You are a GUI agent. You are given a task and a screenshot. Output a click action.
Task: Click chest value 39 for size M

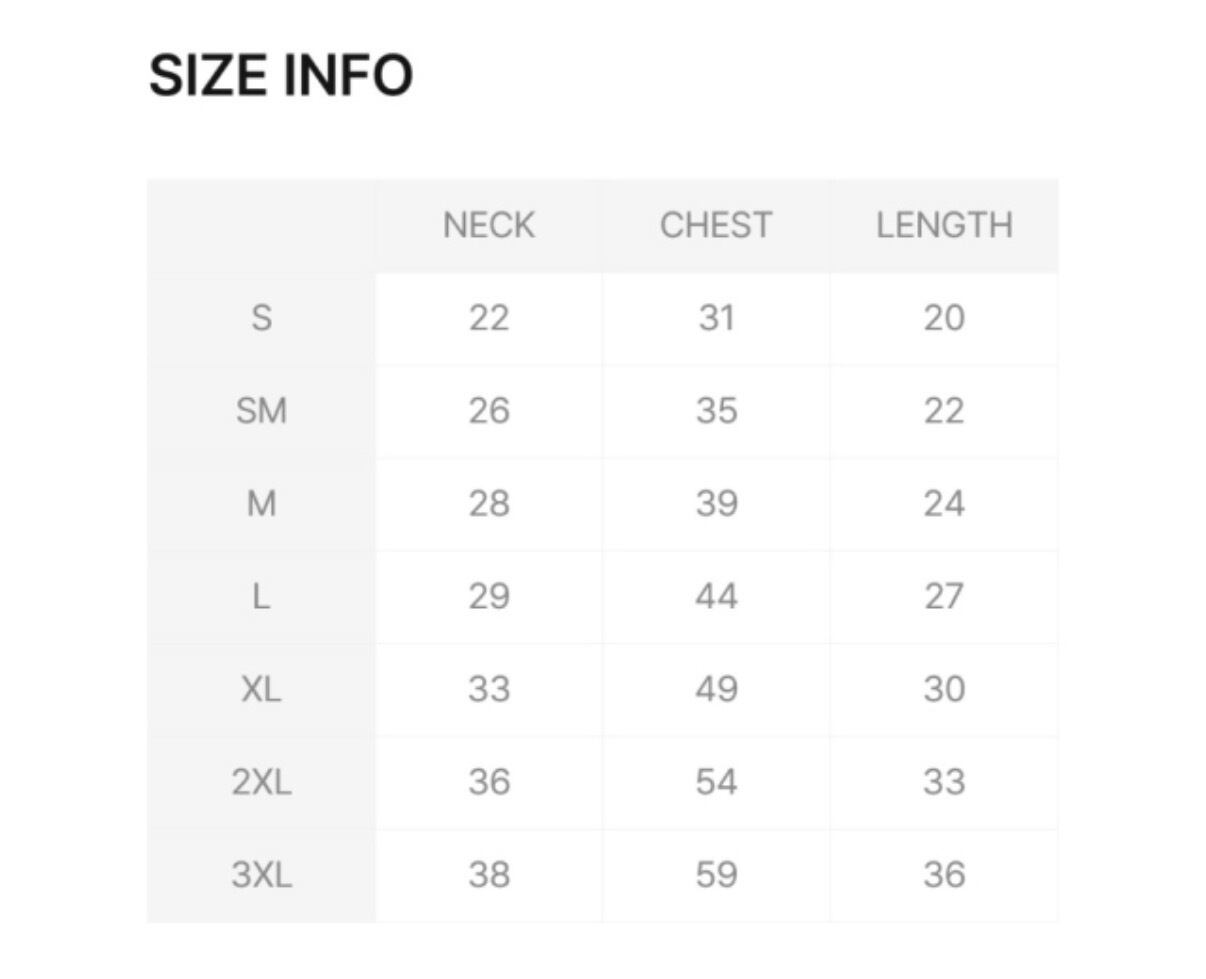(x=716, y=503)
